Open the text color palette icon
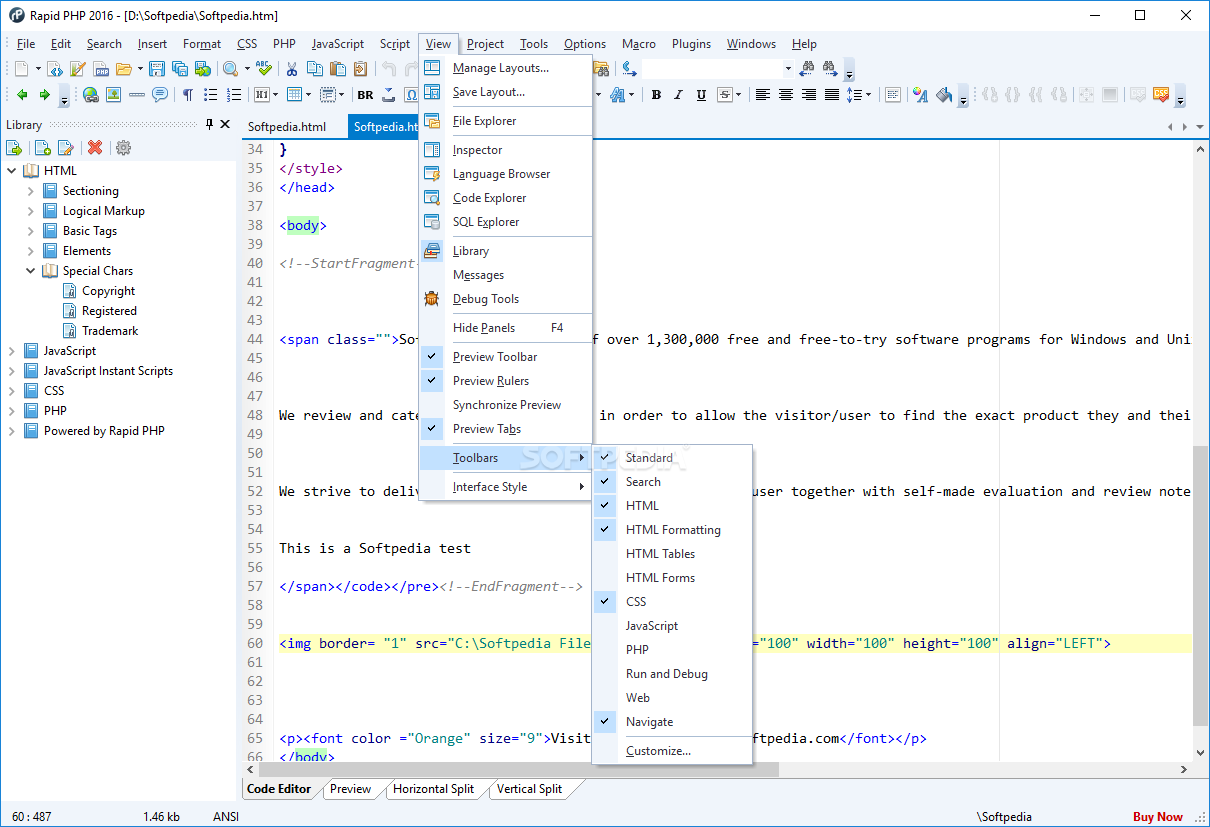Image resolution: width=1210 pixels, height=827 pixels. 920,95
